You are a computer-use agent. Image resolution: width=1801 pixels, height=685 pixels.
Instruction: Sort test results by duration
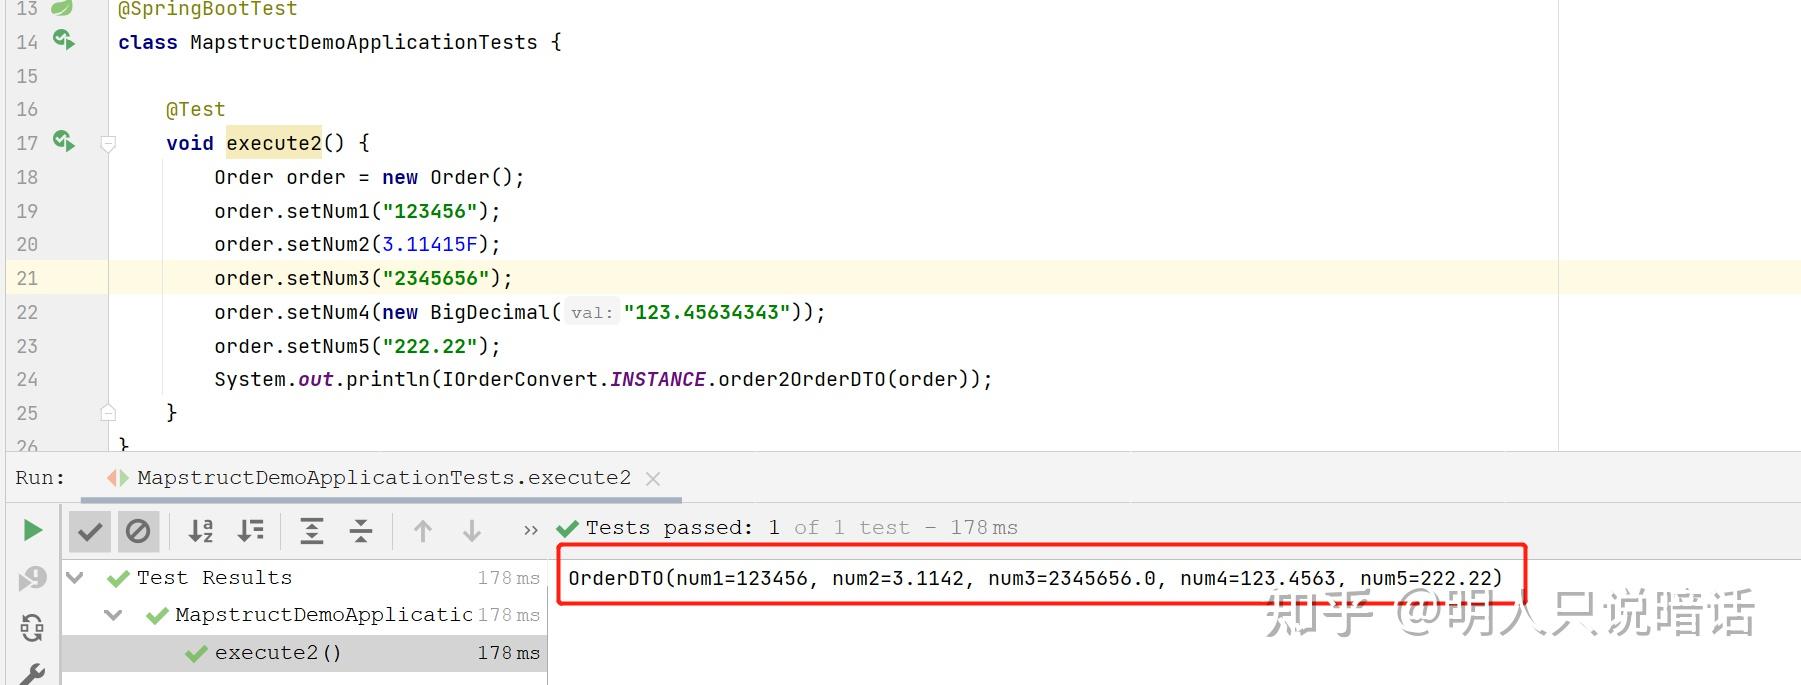(250, 531)
